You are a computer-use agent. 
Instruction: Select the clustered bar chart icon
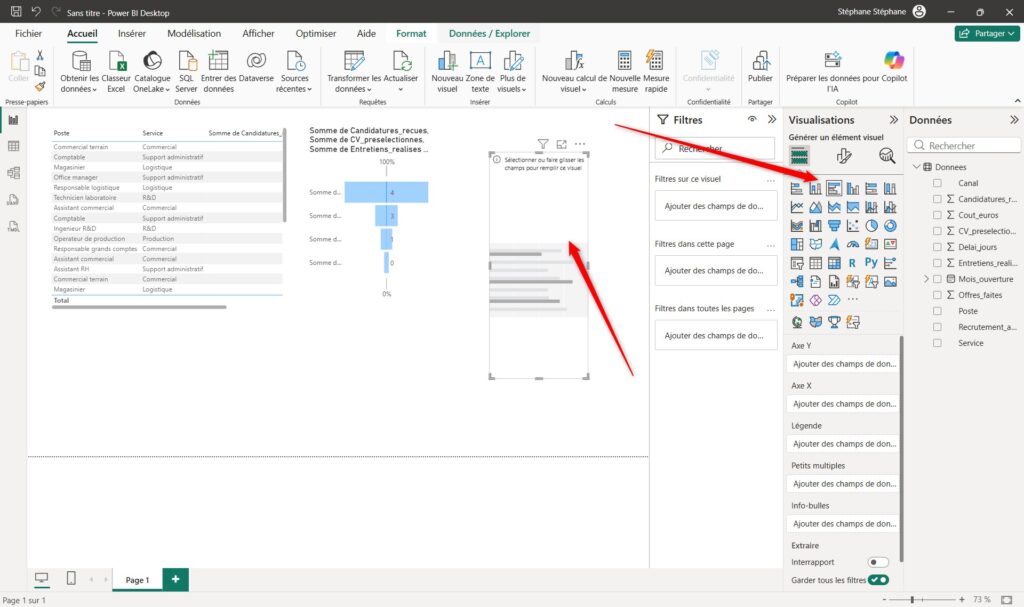[x=834, y=188]
